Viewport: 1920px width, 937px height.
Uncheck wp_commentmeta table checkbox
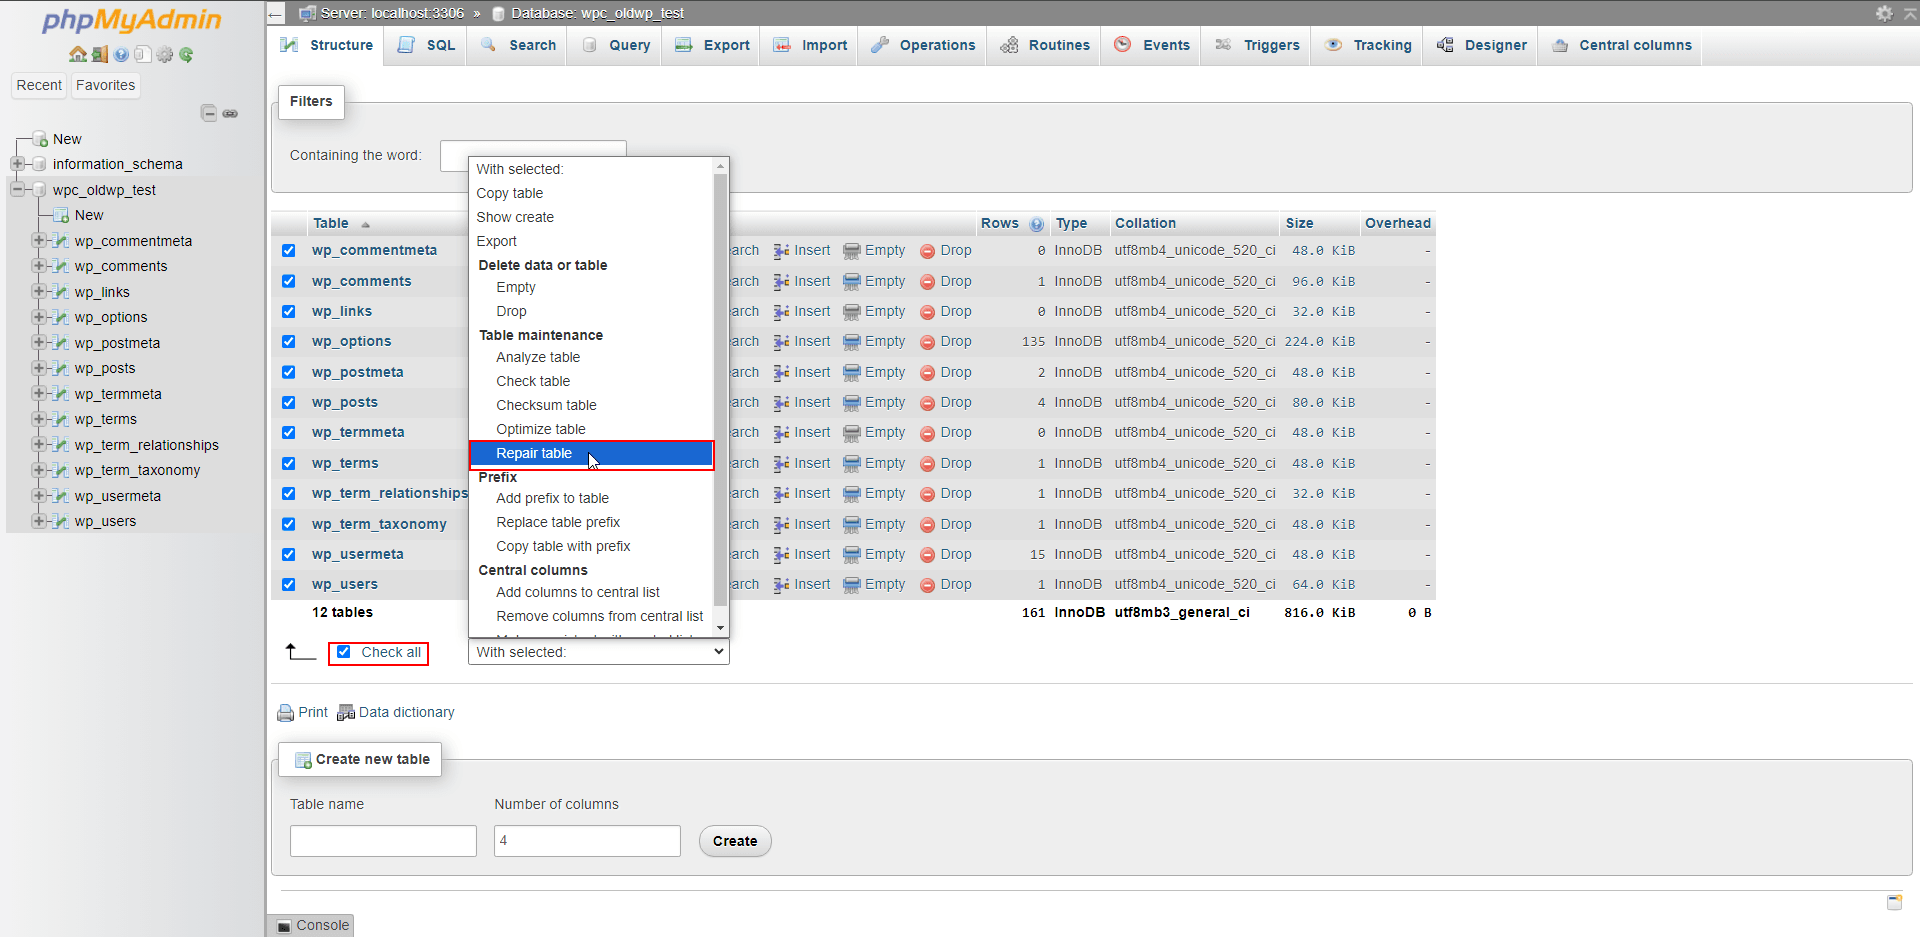[x=289, y=251]
